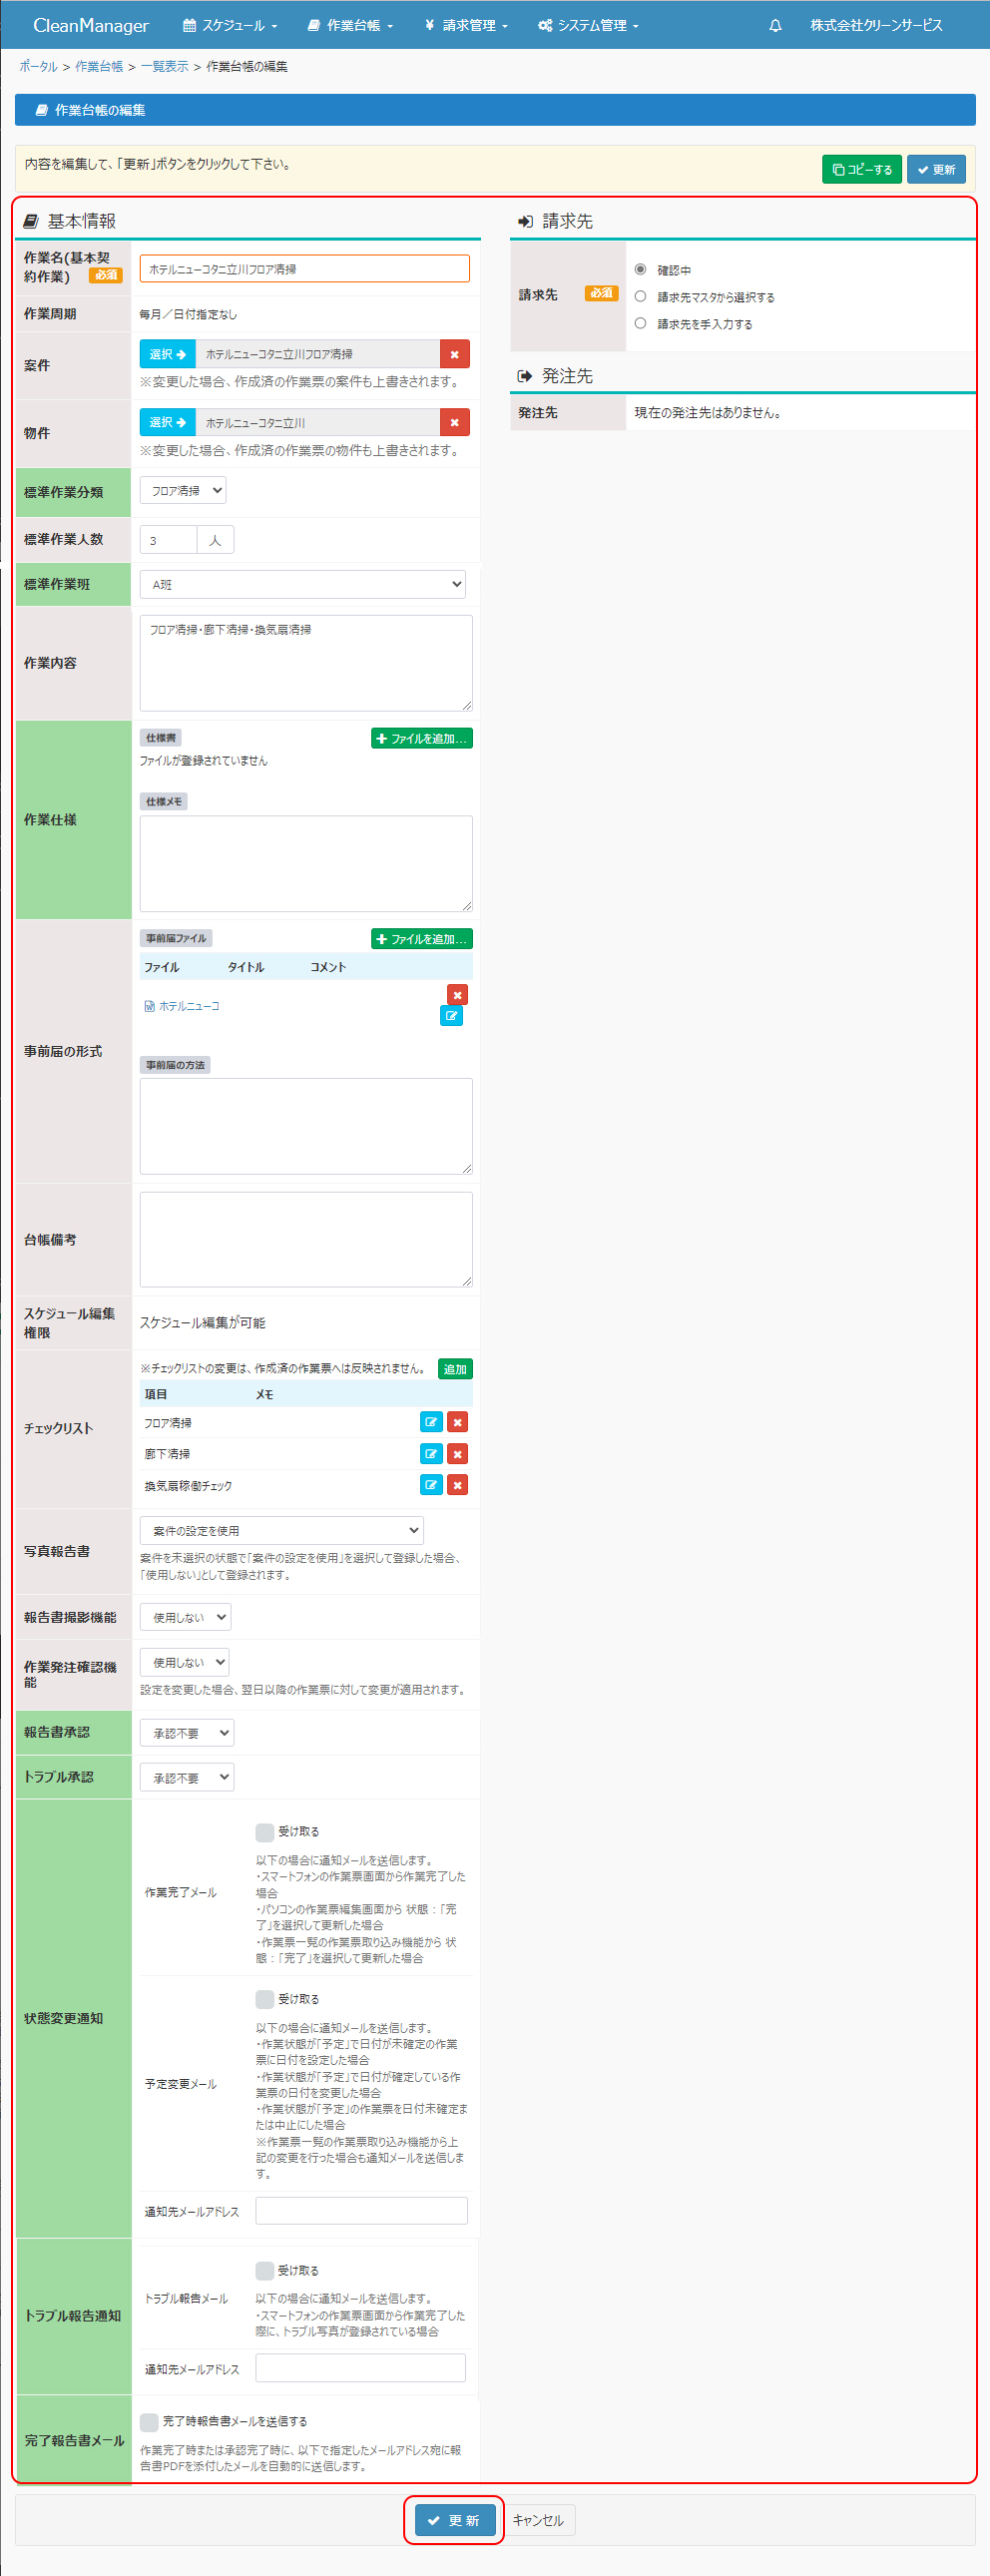
Task: Toggle 作業完了メール 受け取る checkbox
Action: pos(265,1832)
